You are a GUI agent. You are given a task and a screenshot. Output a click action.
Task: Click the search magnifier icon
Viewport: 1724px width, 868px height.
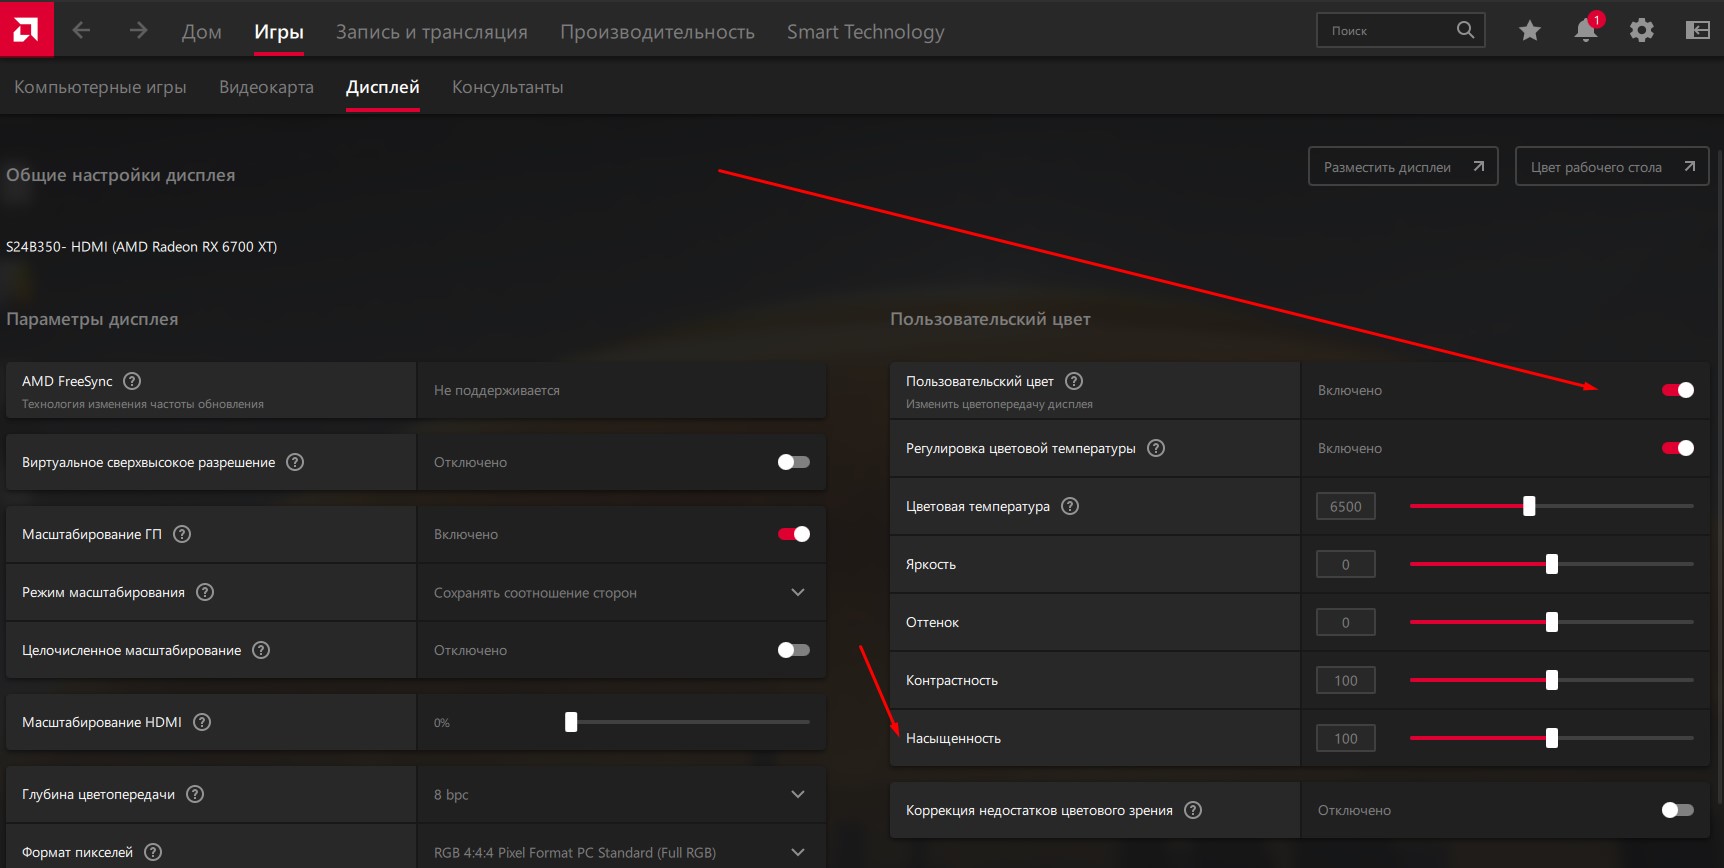pyautogui.click(x=1465, y=30)
